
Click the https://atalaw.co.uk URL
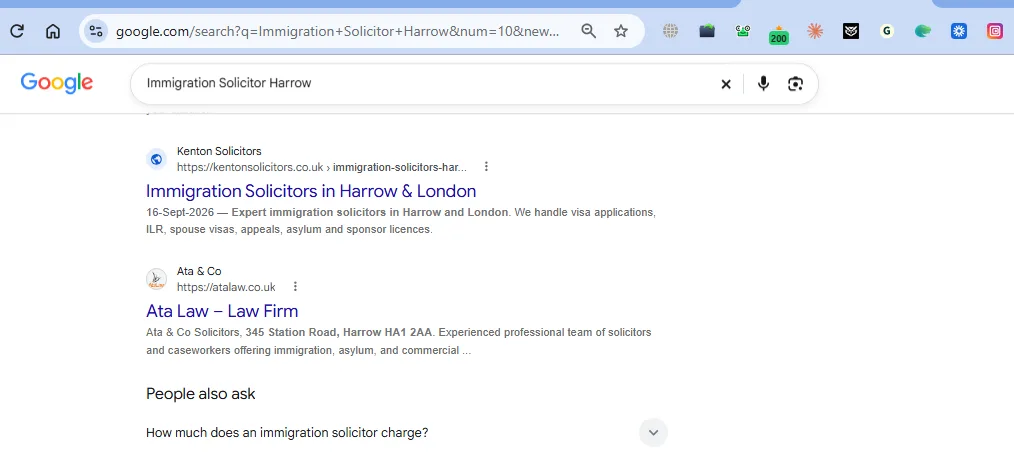226,287
